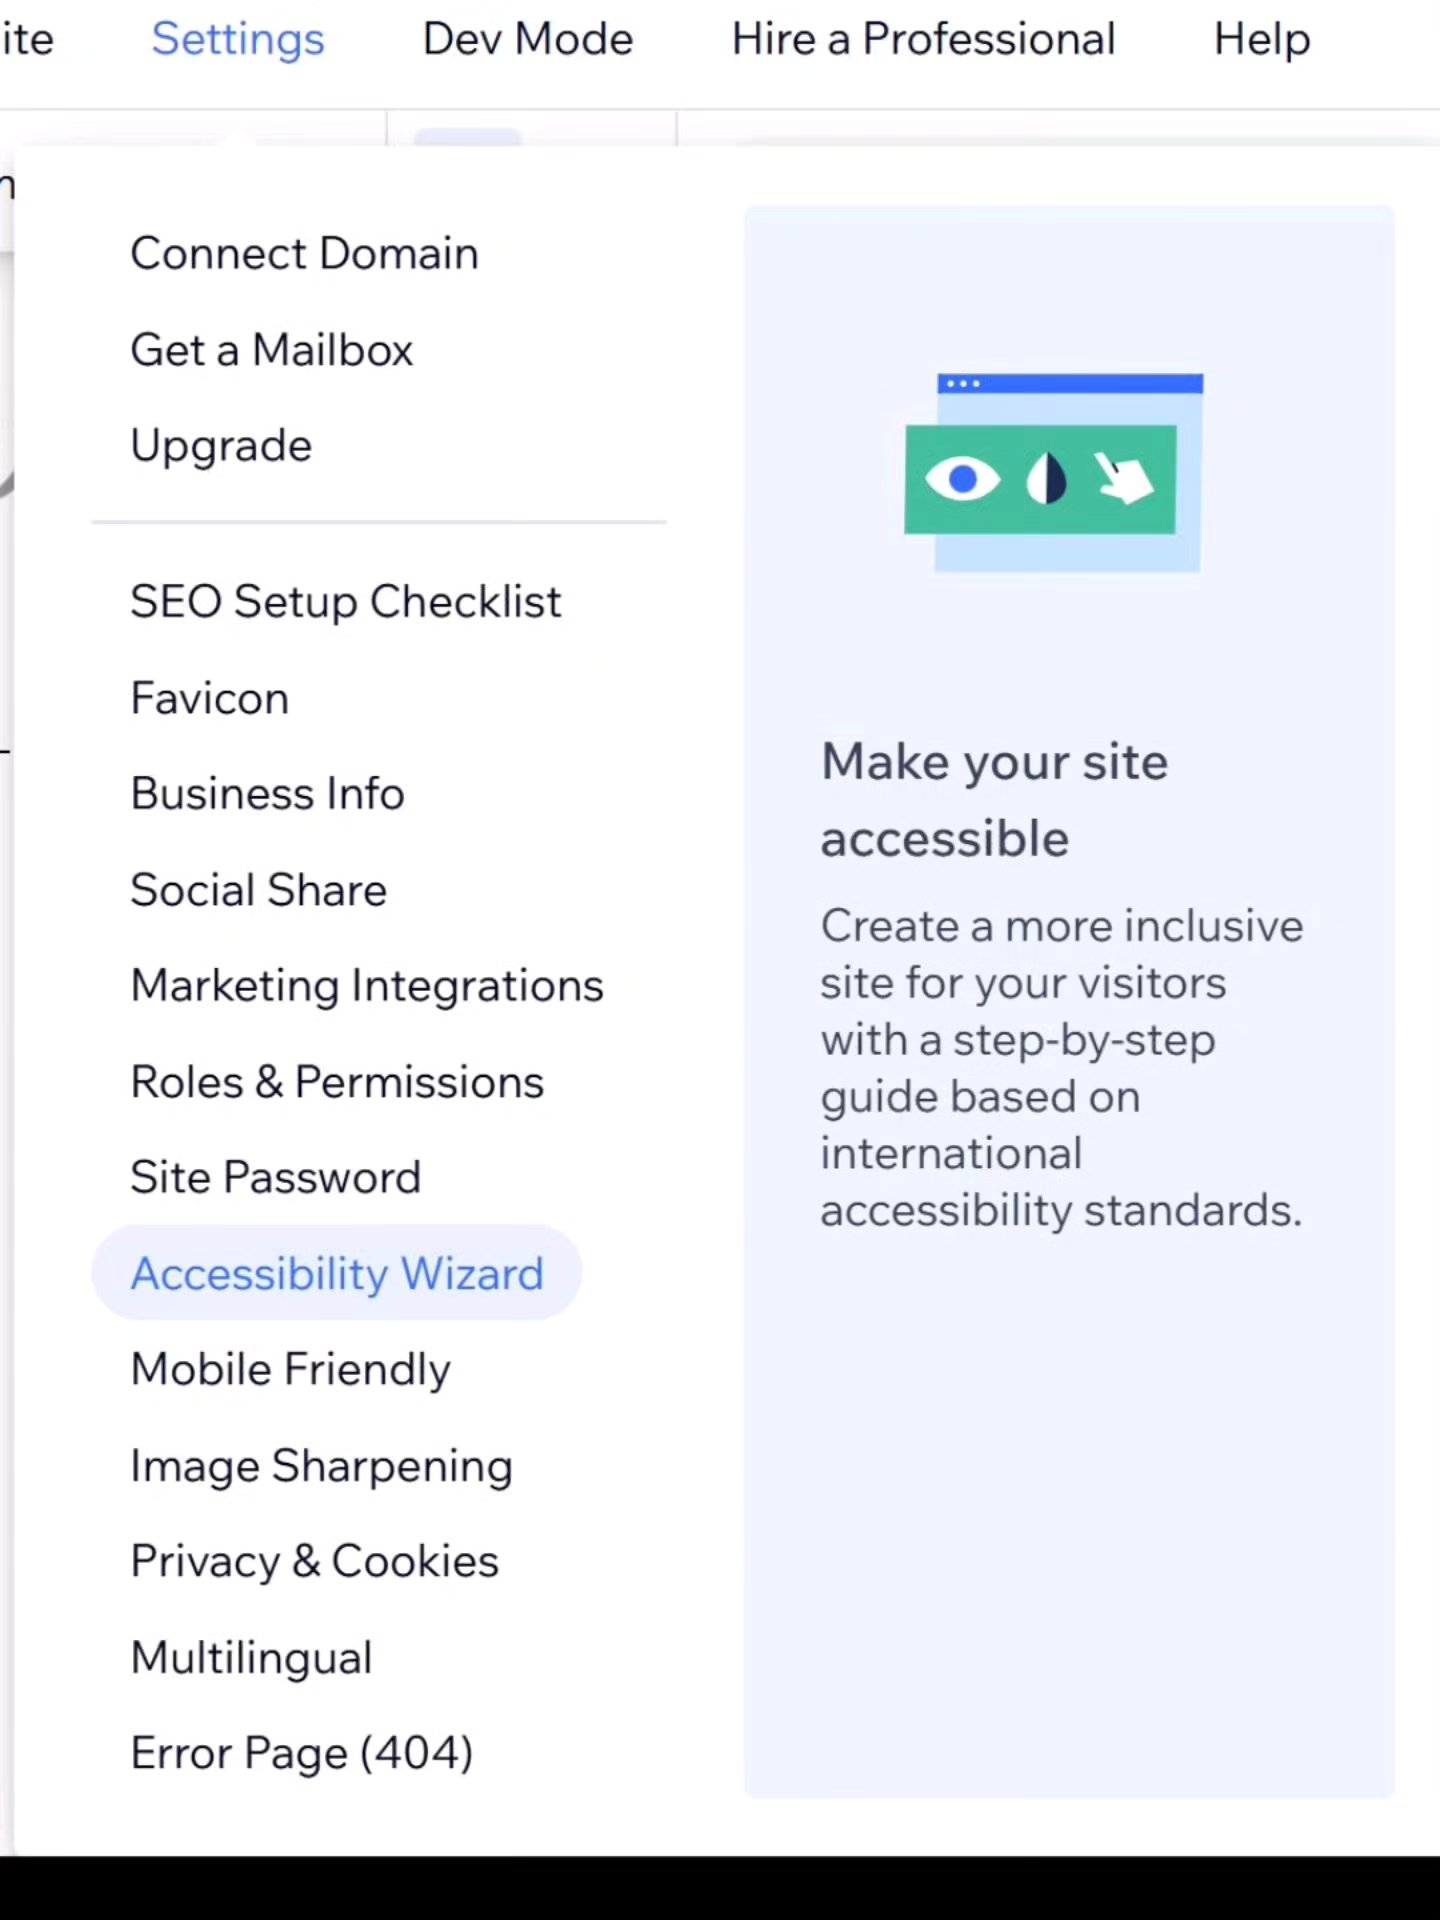Open Connect Domain settings
Screen dimensions: 1440x1920
pyautogui.click(x=304, y=253)
